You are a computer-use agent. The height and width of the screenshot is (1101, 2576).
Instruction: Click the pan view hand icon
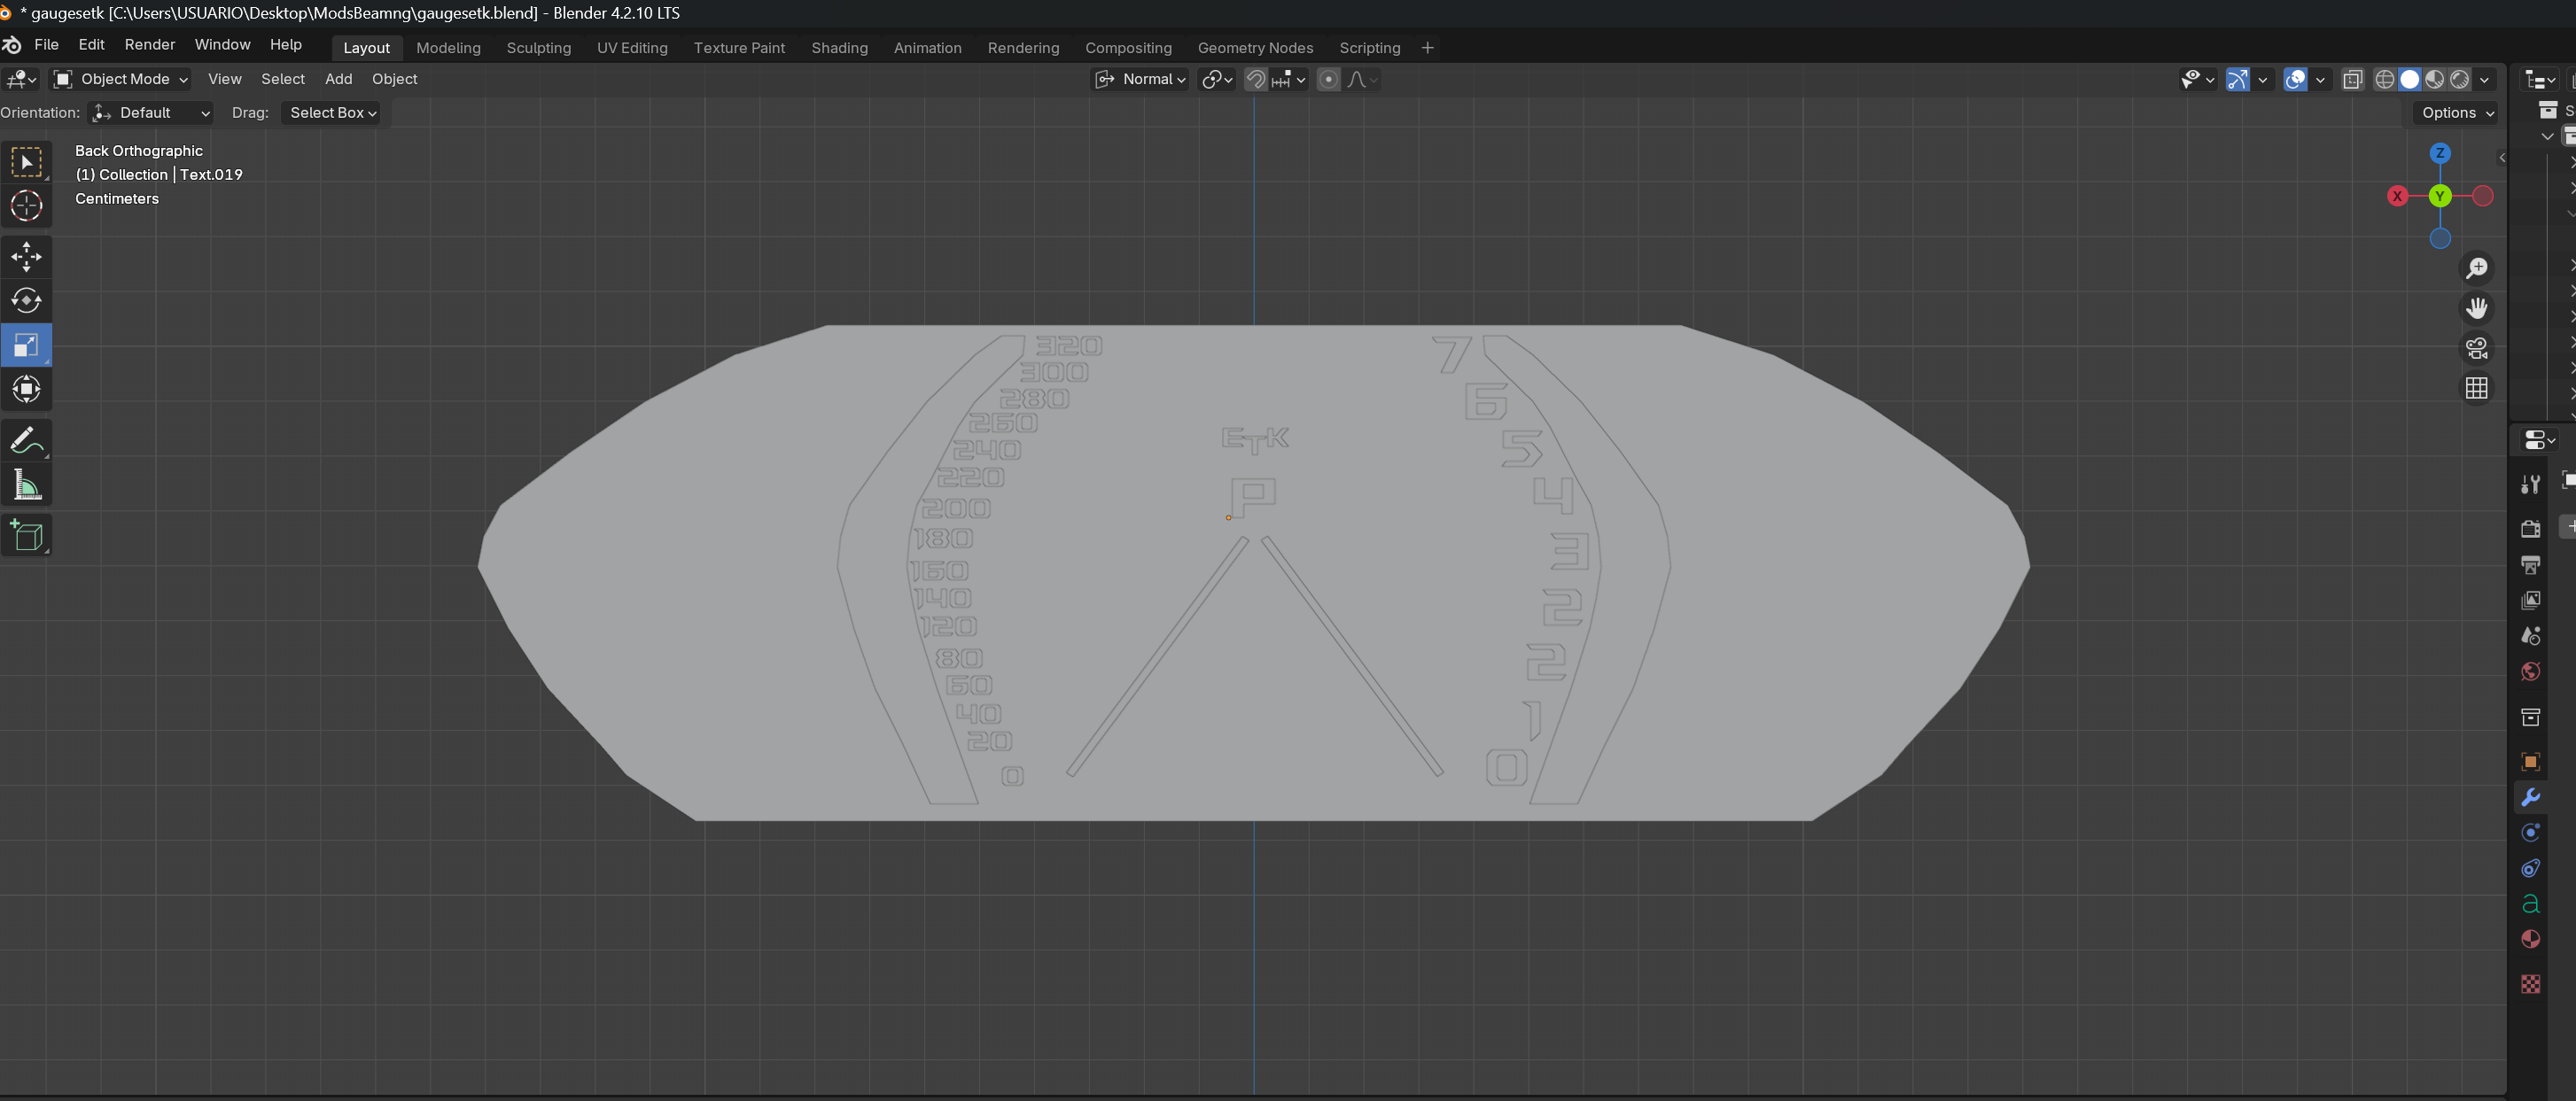tap(2476, 308)
